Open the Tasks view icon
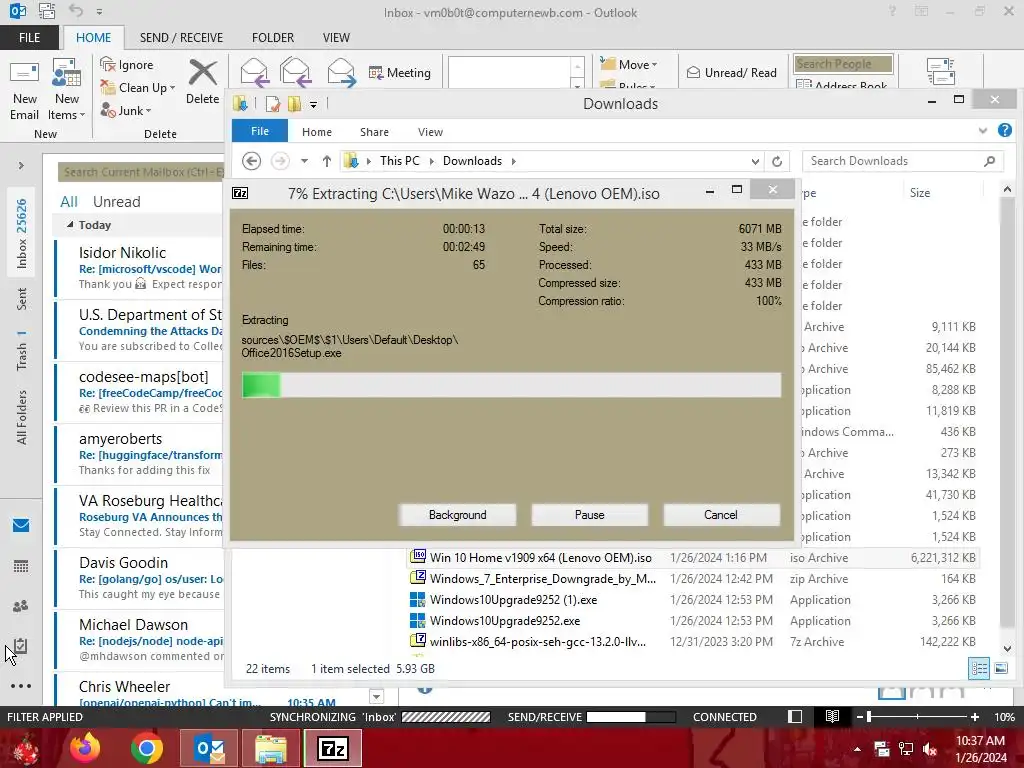1024x768 pixels. pyautogui.click(x=21, y=646)
